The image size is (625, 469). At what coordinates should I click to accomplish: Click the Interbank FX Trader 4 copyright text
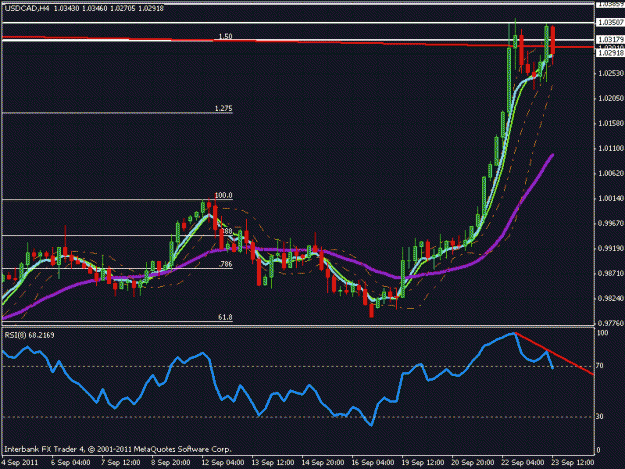click(x=118, y=449)
